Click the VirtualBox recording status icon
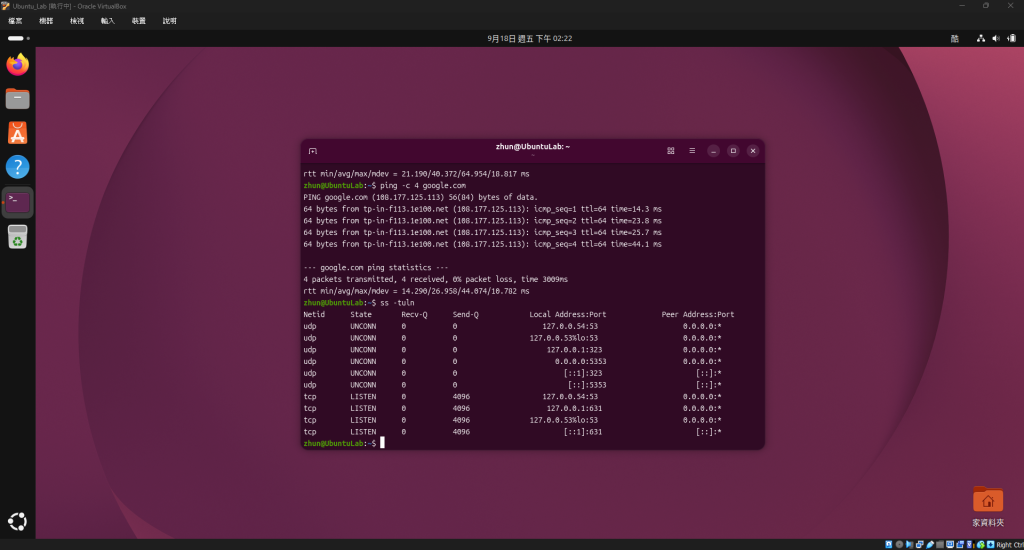Image resolution: width=1024 pixels, height=550 pixels. coord(960,544)
